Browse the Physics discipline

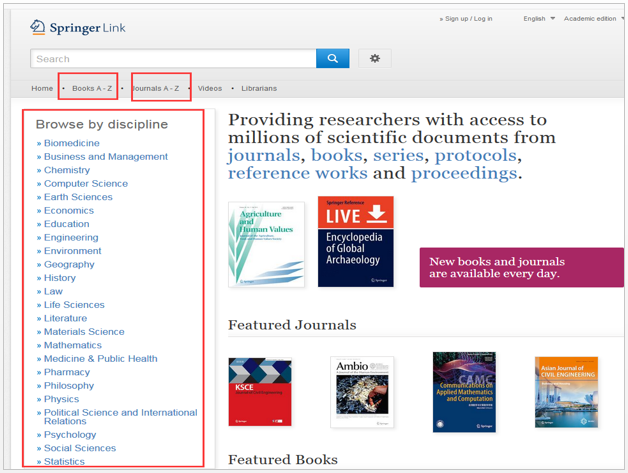[61, 399]
